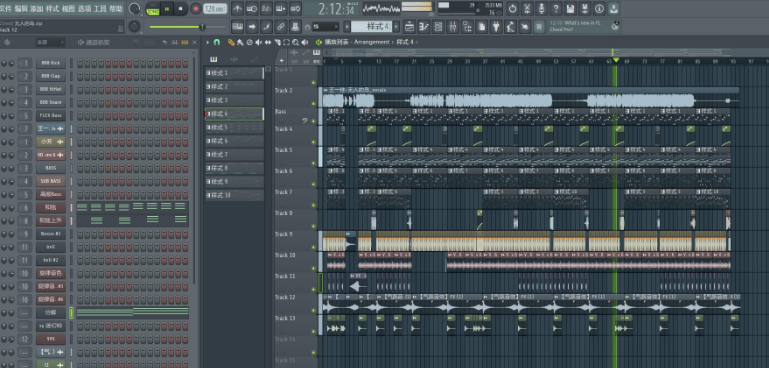Open the mixer shortcut icon
Viewport: 769px width, 368px height.
tap(453, 26)
